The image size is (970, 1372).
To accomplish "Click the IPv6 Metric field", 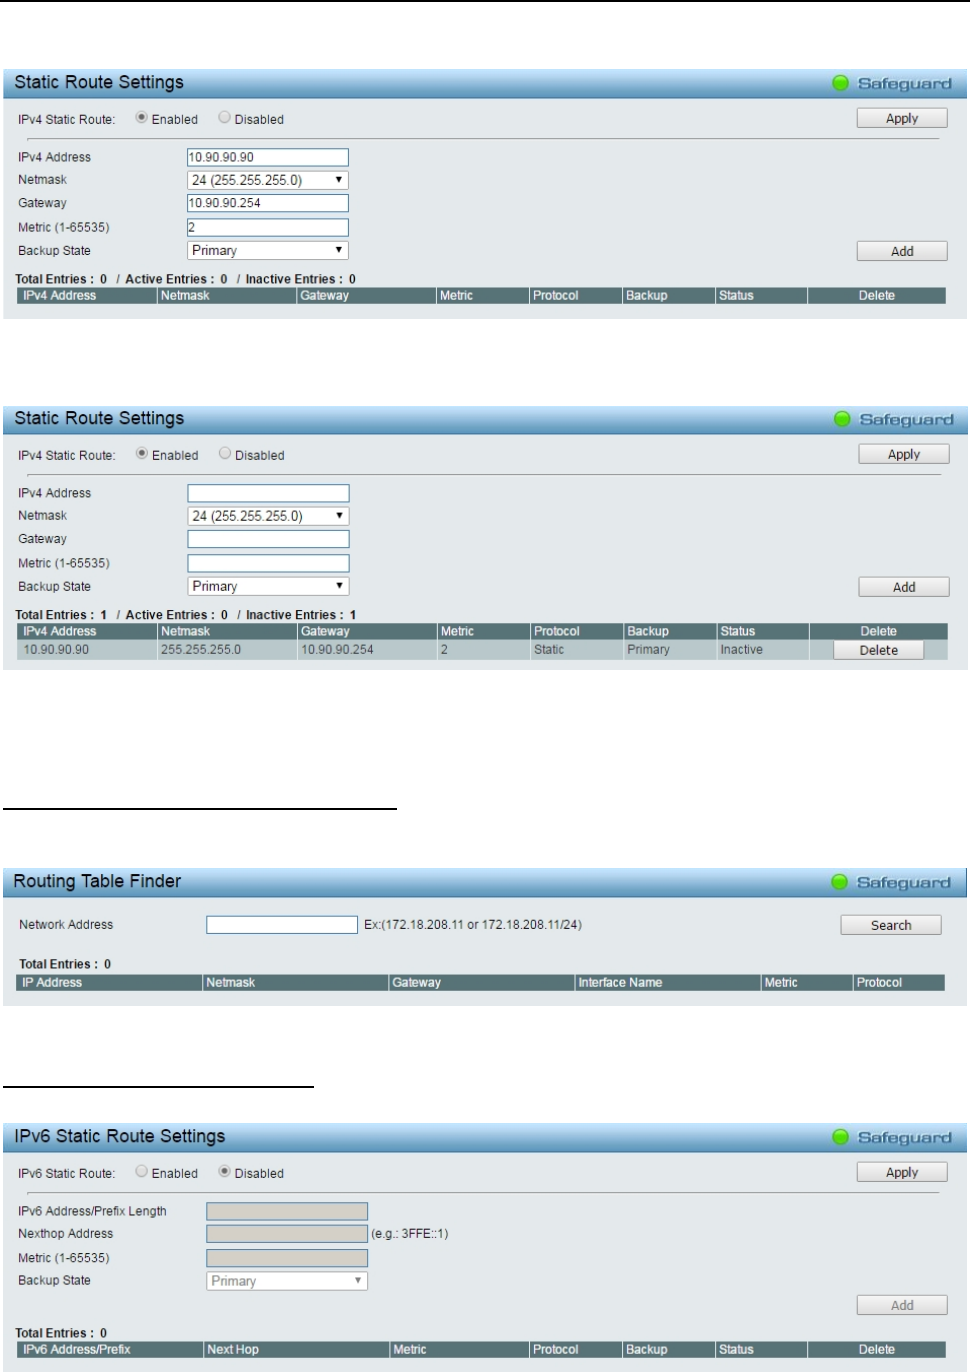I will (x=287, y=1258).
